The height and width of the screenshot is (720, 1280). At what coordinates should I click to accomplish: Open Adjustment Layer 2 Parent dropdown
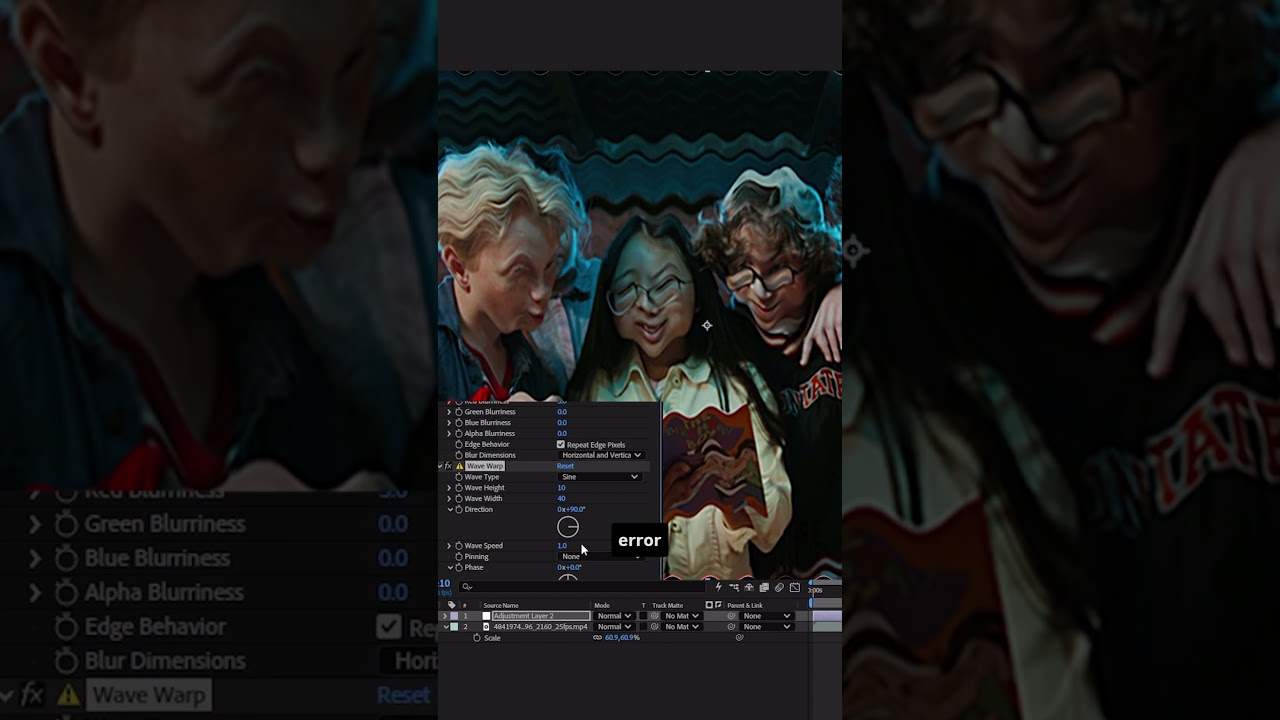767,616
